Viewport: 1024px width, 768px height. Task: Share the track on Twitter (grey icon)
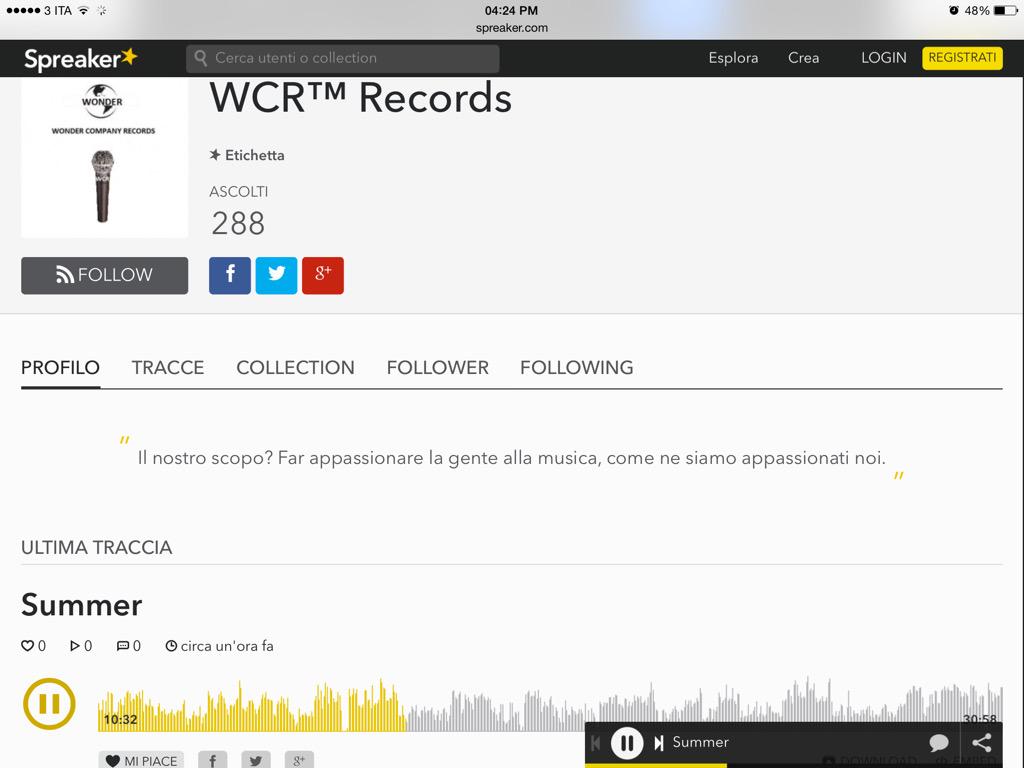255,760
